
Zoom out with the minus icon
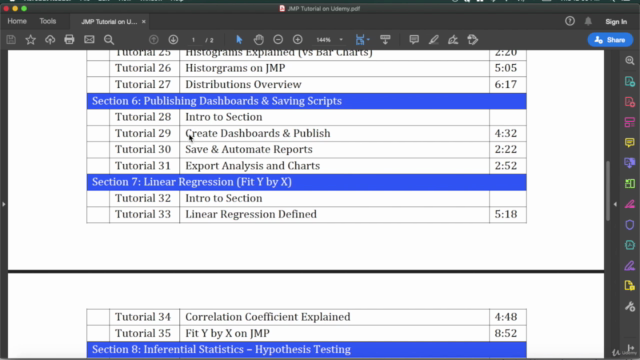pyautogui.click(x=278, y=40)
